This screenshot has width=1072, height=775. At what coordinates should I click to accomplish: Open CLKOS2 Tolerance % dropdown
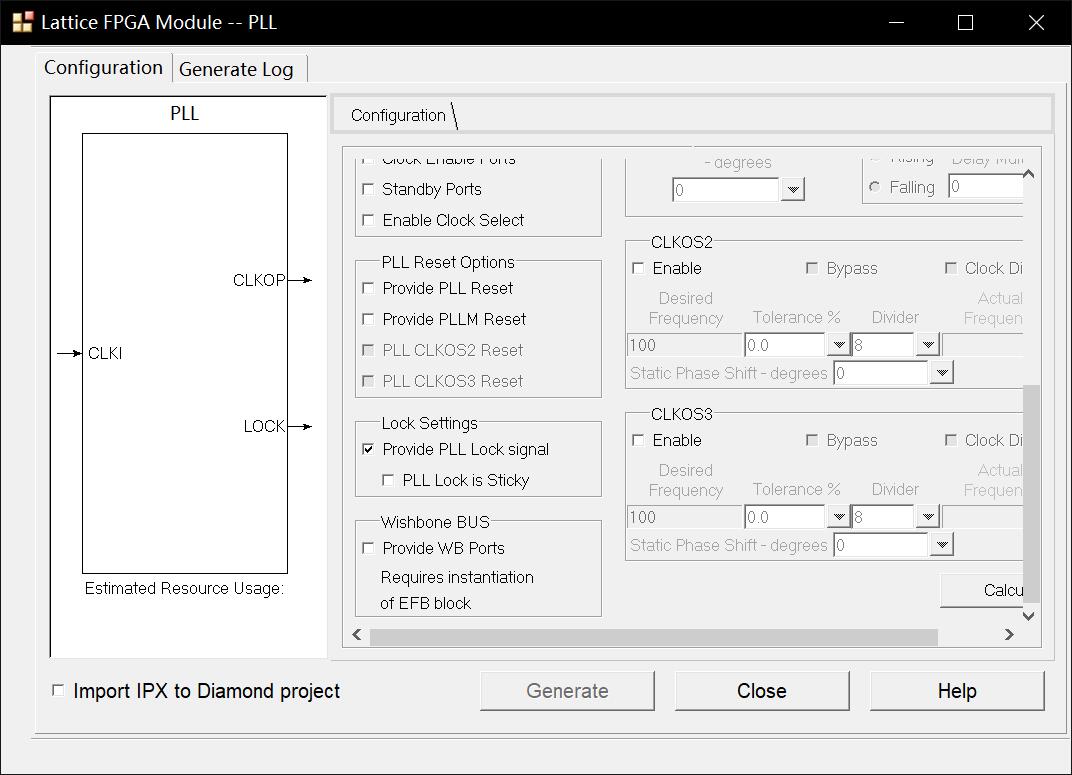point(838,344)
